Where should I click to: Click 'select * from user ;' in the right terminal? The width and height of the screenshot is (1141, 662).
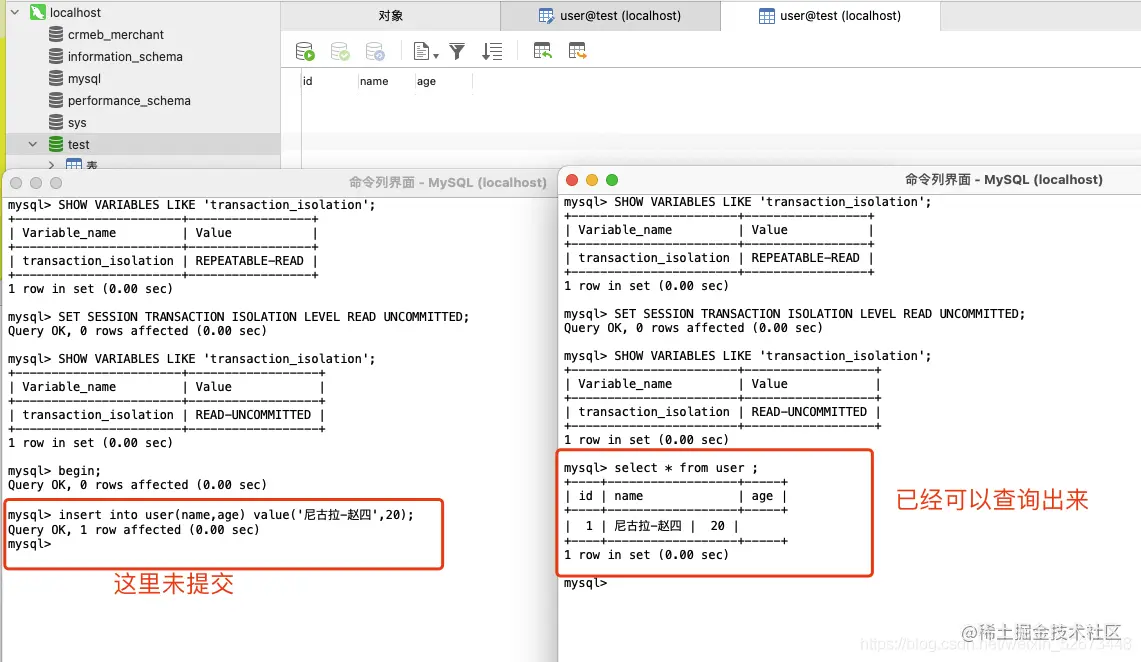click(685, 468)
